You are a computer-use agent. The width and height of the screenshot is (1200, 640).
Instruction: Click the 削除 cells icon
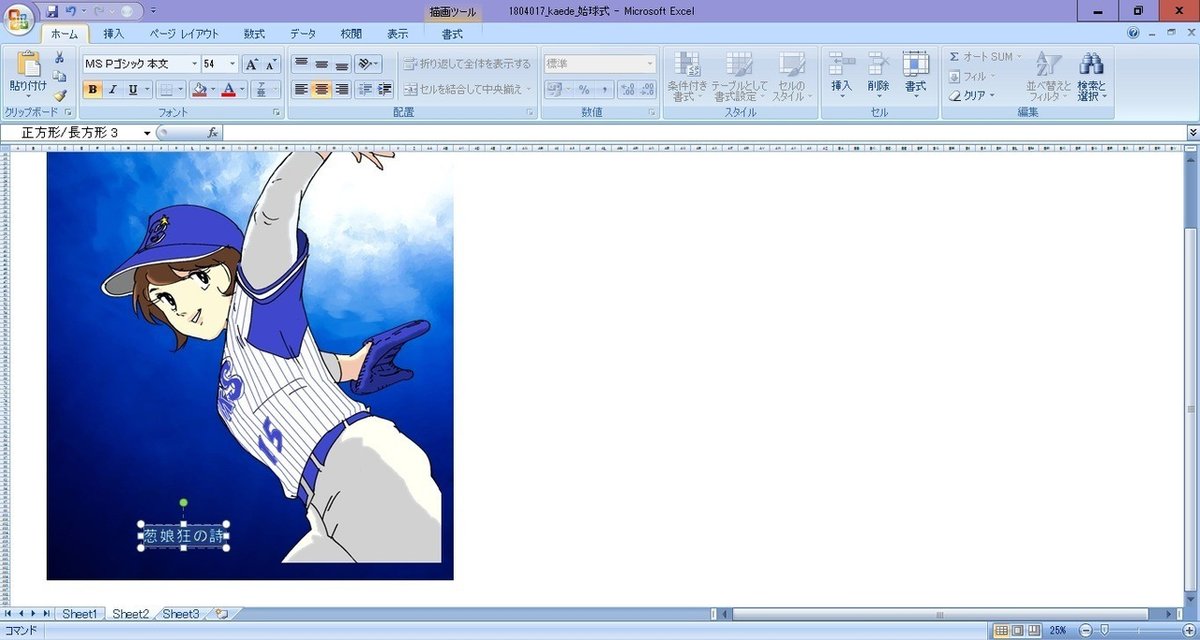tap(878, 74)
